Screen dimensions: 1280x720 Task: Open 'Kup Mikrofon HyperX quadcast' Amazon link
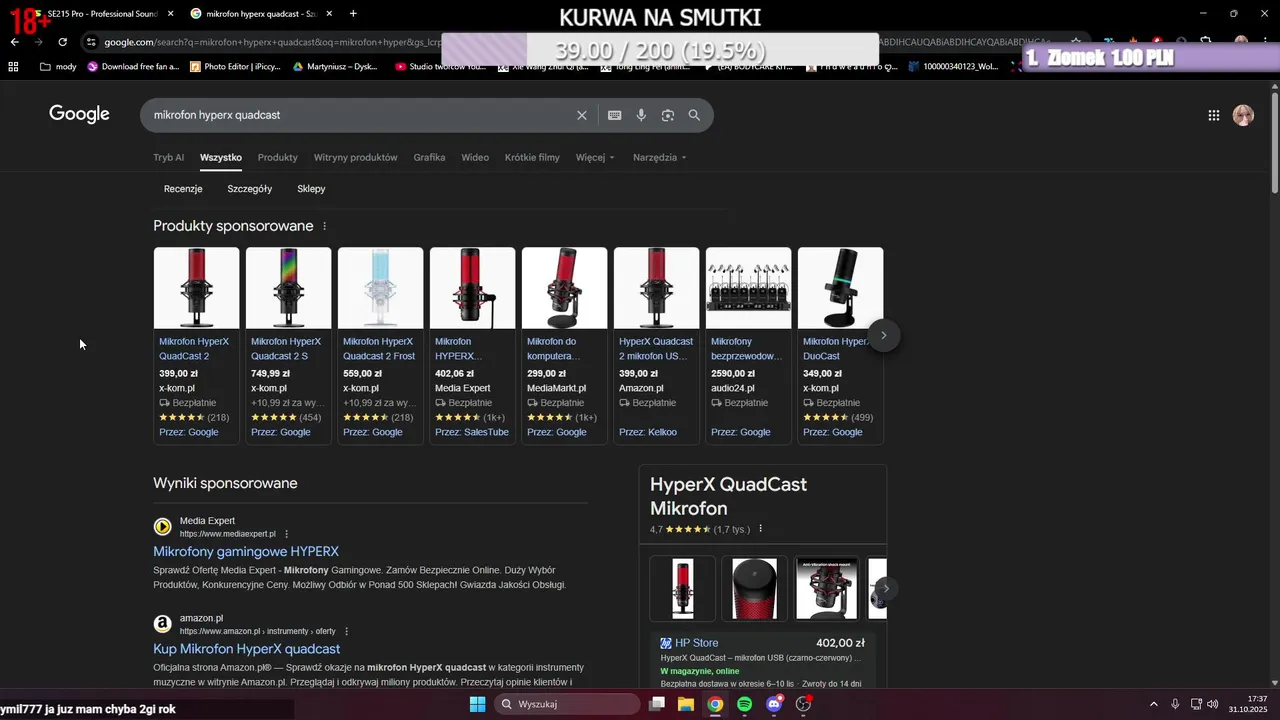click(247, 649)
